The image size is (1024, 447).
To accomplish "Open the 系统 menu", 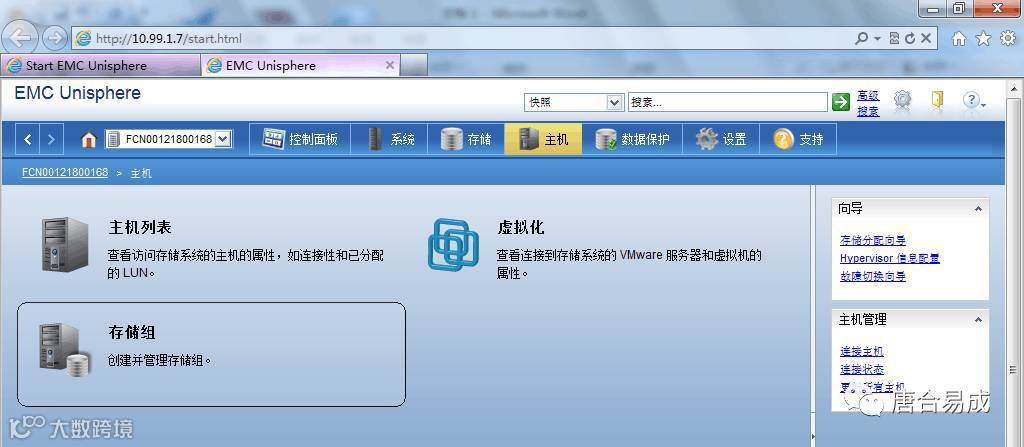I will 389,139.
